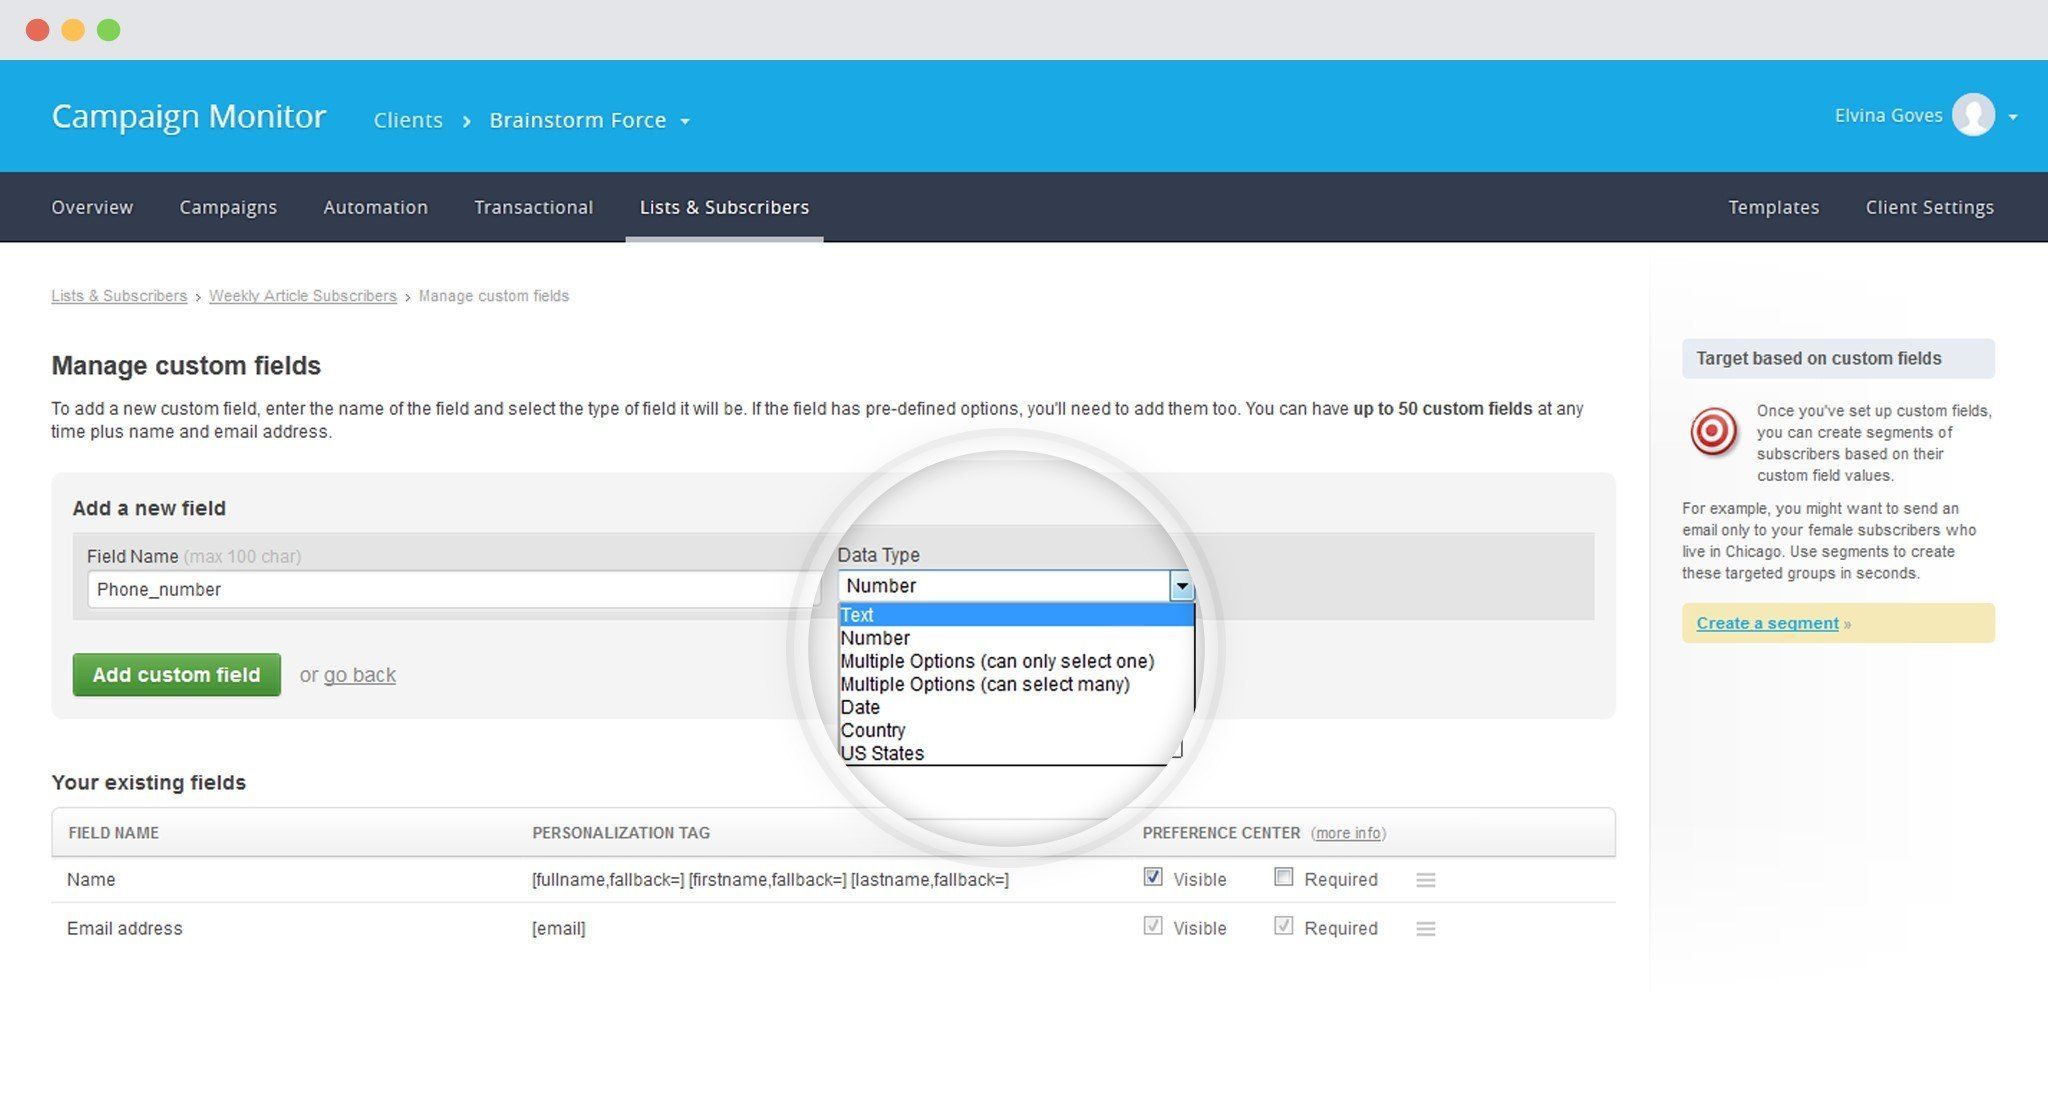This screenshot has width=2048, height=1105.
Task: Open the Clients breadcrumb in header
Action: 408,120
